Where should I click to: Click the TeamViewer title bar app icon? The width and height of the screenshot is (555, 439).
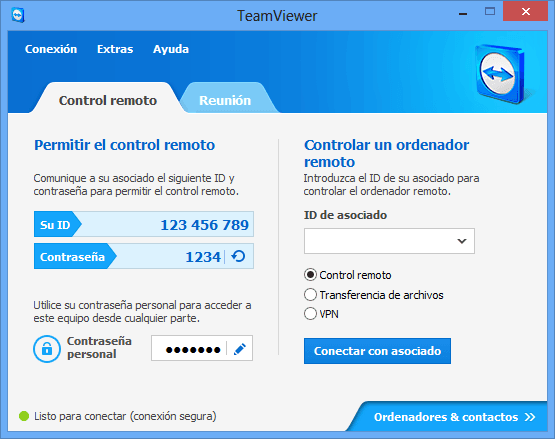tap(18, 15)
